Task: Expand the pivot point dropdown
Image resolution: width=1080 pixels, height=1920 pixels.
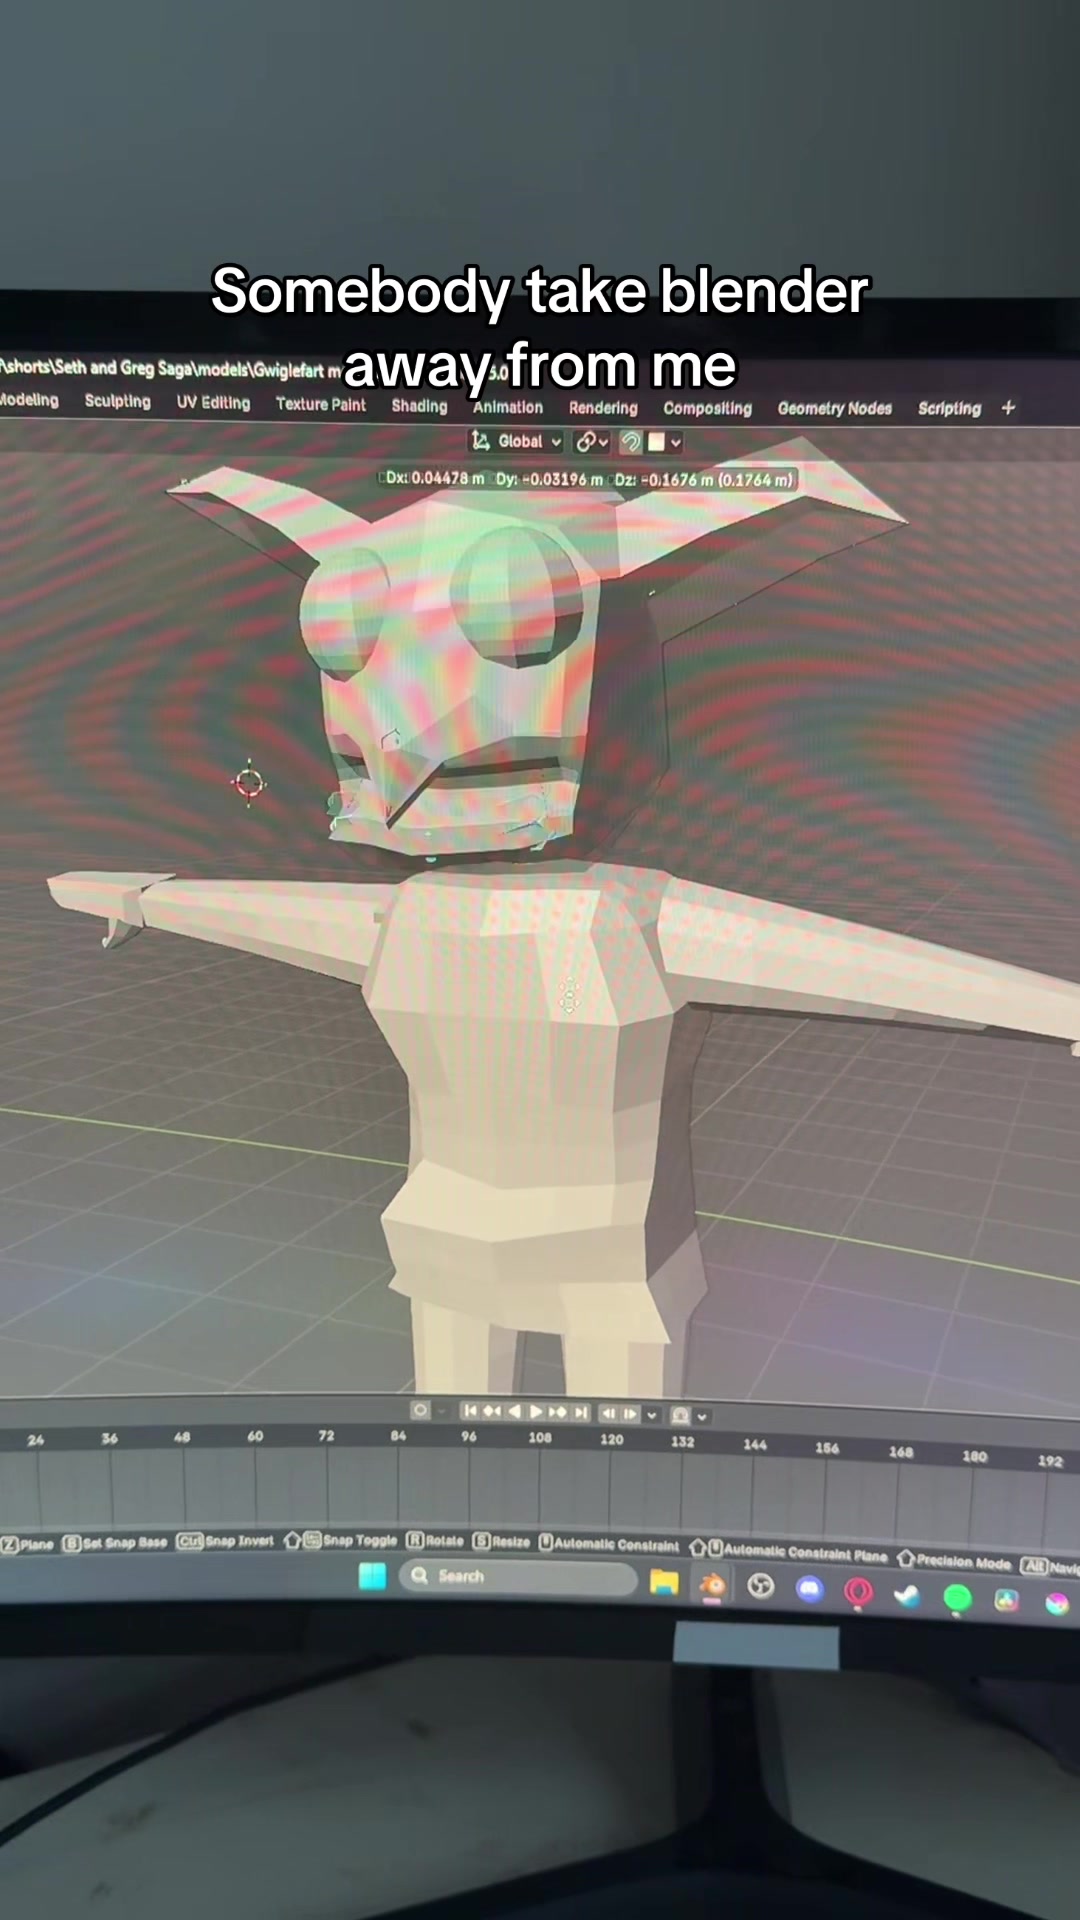Action: pyautogui.click(x=592, y=441)
